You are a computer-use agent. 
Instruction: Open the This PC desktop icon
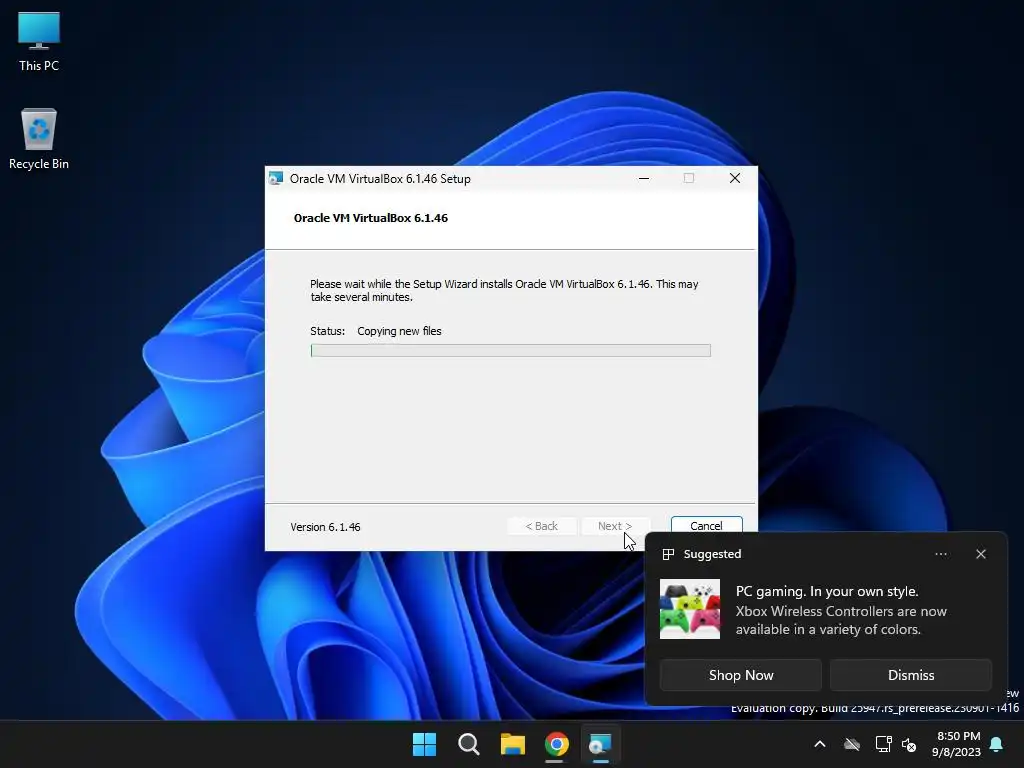(39, 42)
